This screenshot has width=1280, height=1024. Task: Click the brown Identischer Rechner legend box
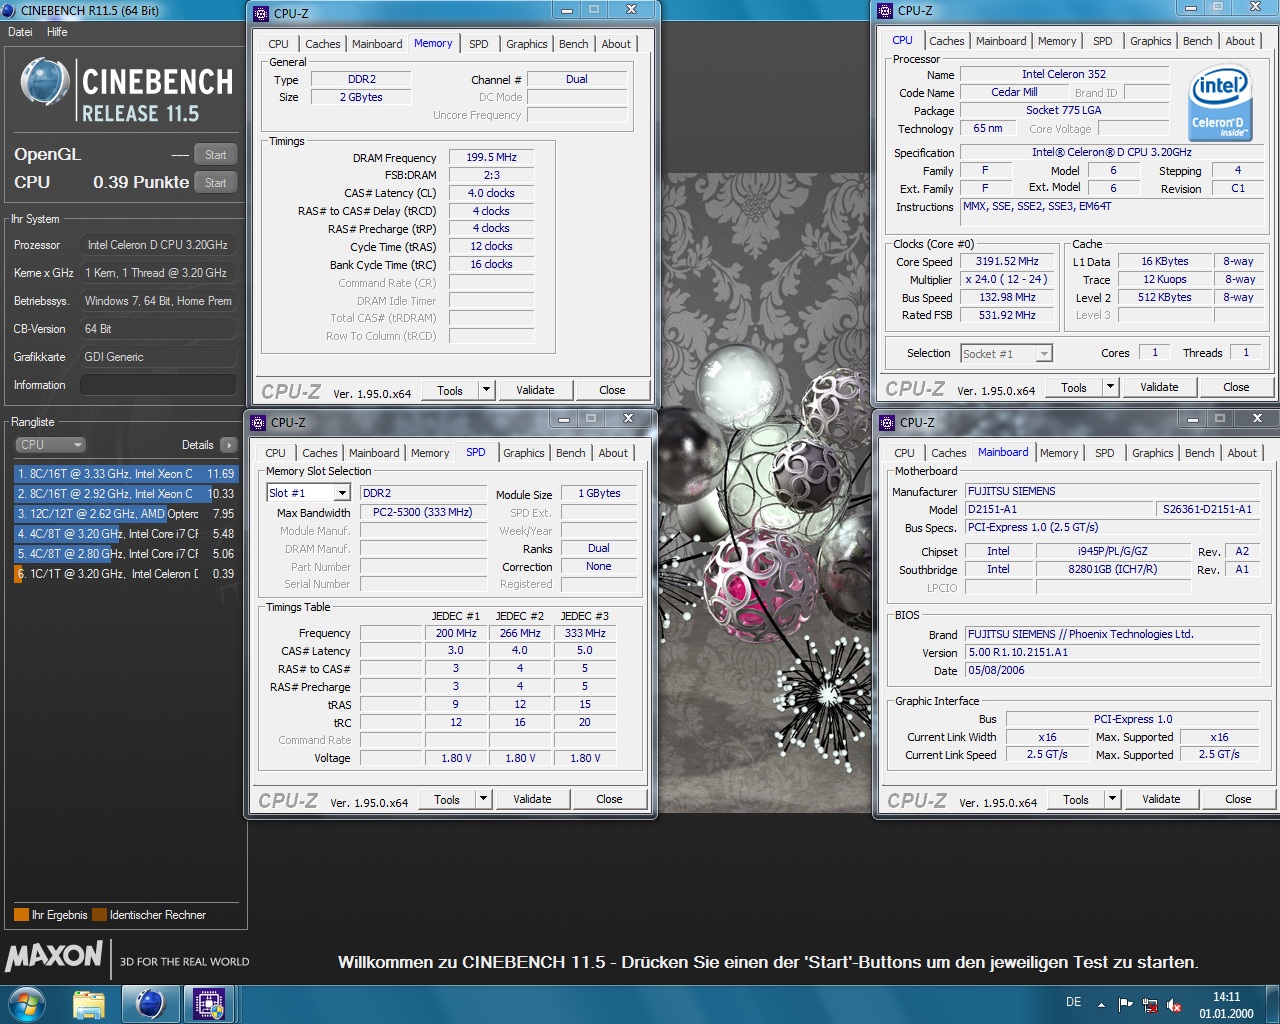pos(99,914)
